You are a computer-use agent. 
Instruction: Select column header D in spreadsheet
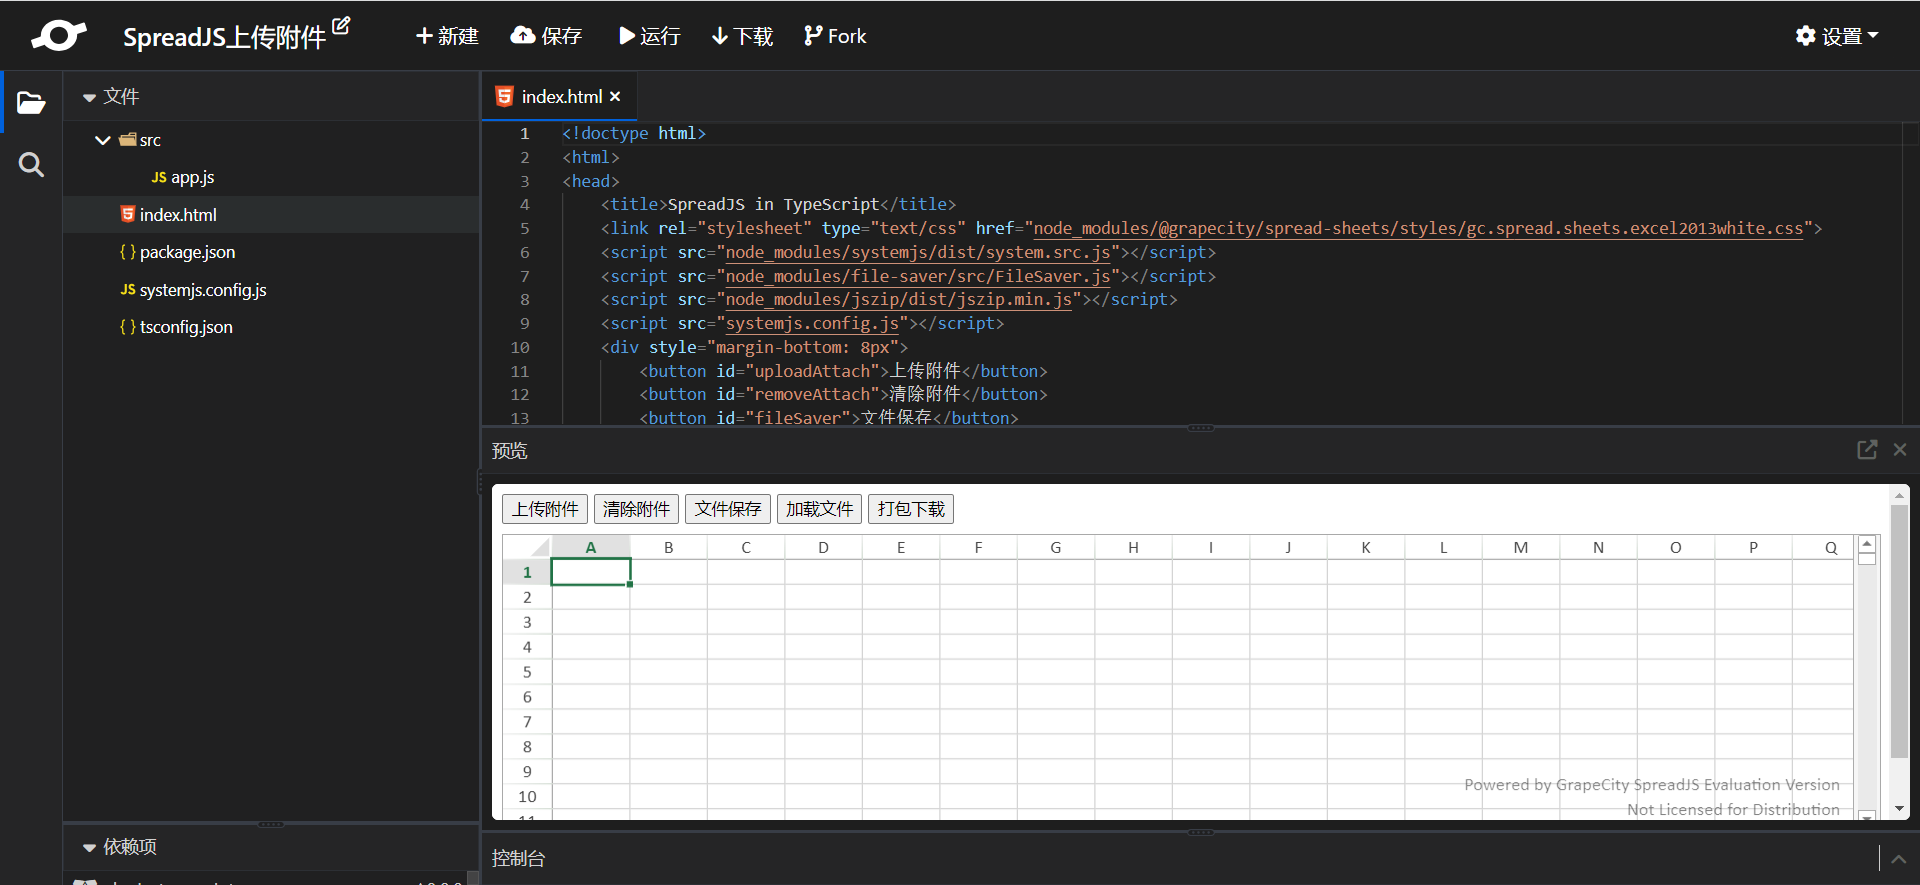[x=823, y=547]
